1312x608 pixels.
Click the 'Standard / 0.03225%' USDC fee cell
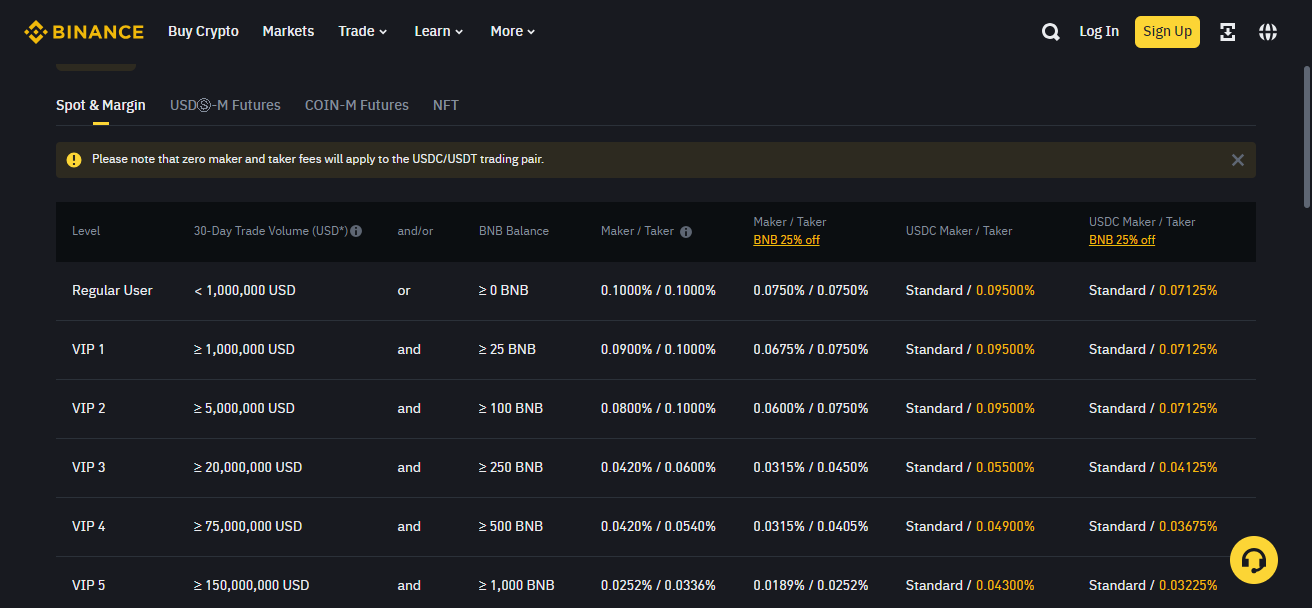pyautogui.click(x=1153, y=585)
